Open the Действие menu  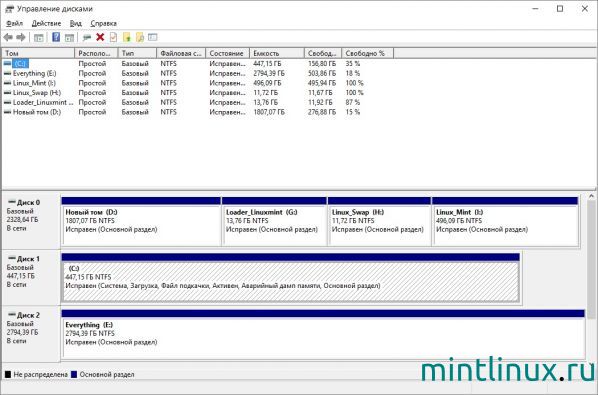click(46, 23)
